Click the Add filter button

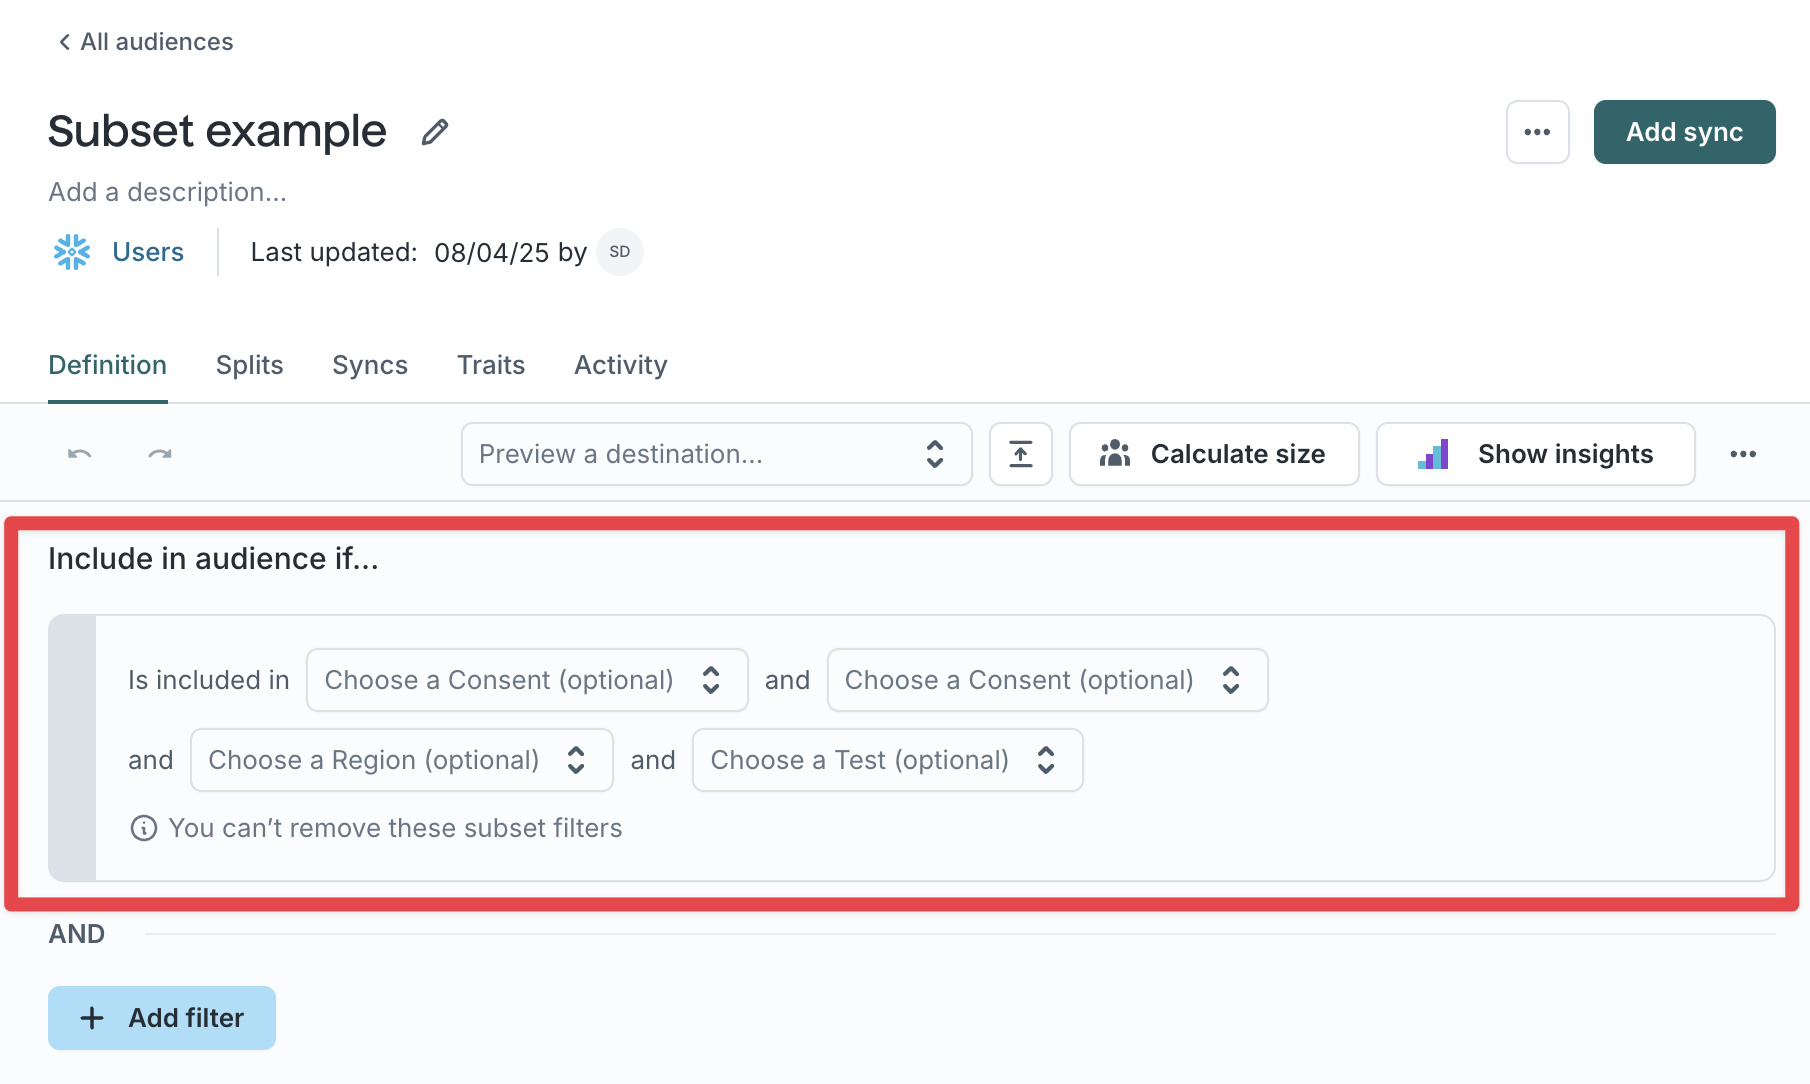pos(162,1018)
